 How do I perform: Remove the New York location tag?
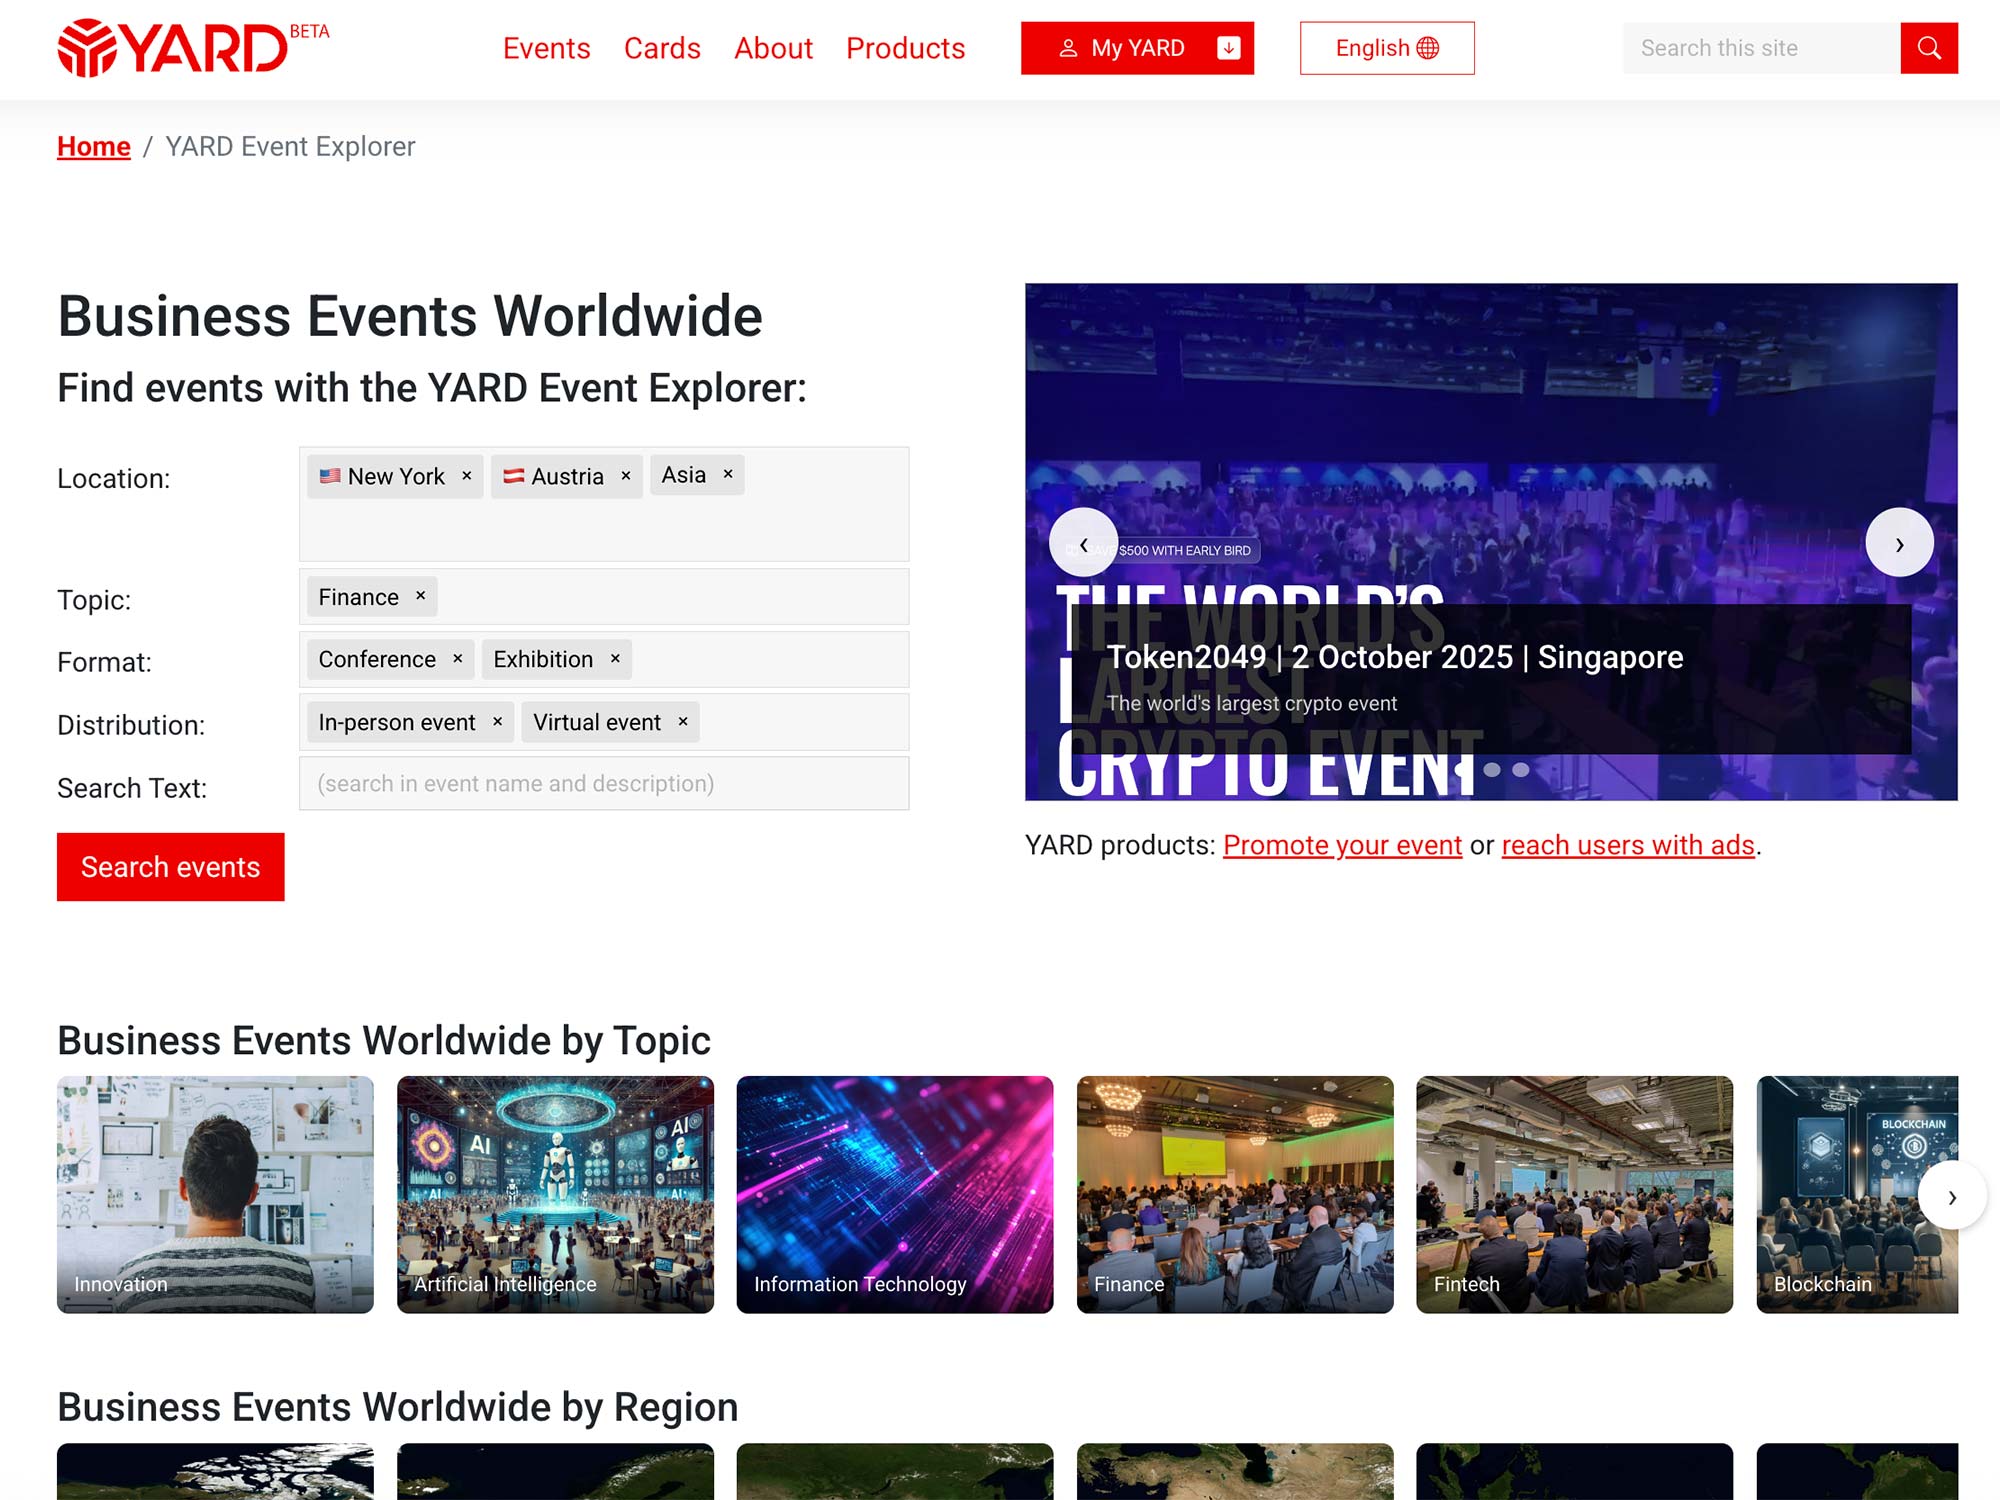click(467, 476)
